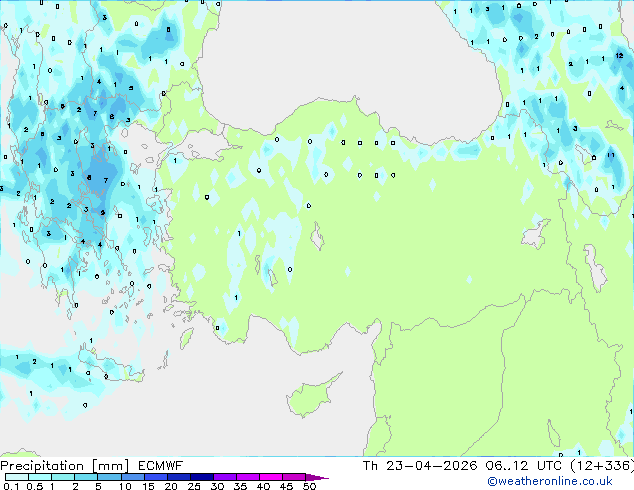Click the '12' precipitation value on the map
Viewport: 634px width, 490px height.
coord(619,56)
